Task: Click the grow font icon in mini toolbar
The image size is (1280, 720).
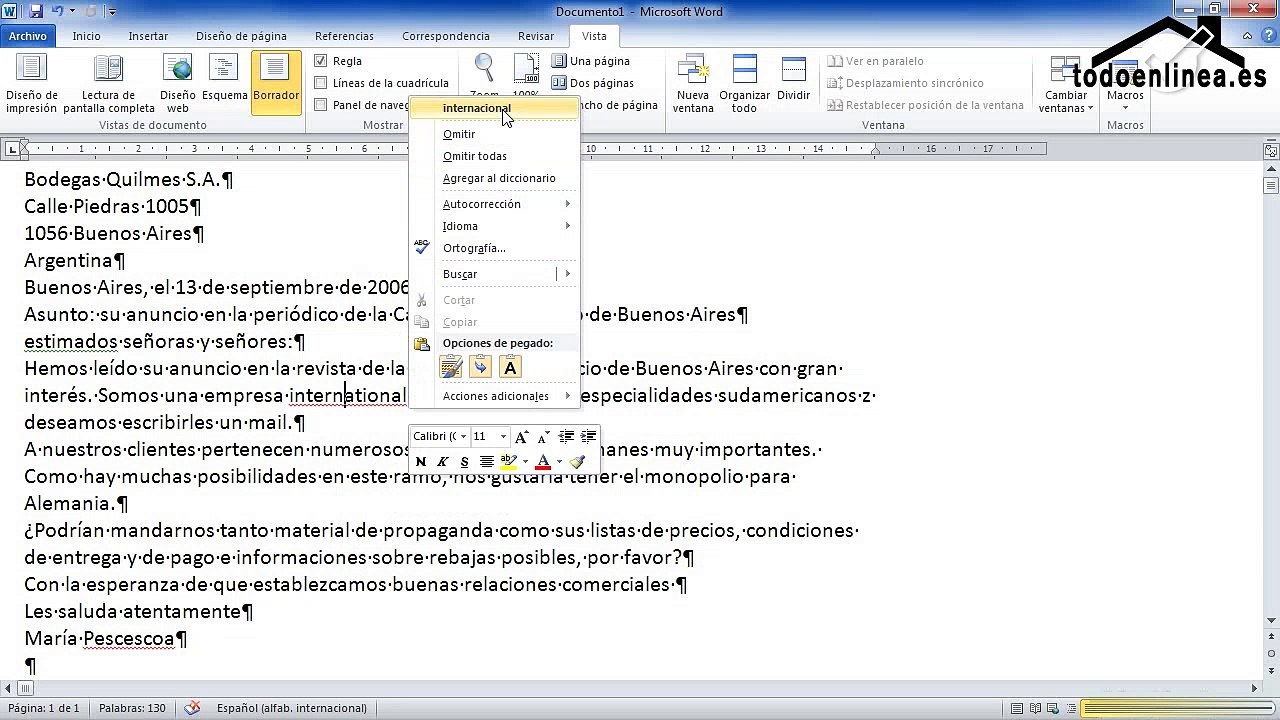Action: coord(521,437)
